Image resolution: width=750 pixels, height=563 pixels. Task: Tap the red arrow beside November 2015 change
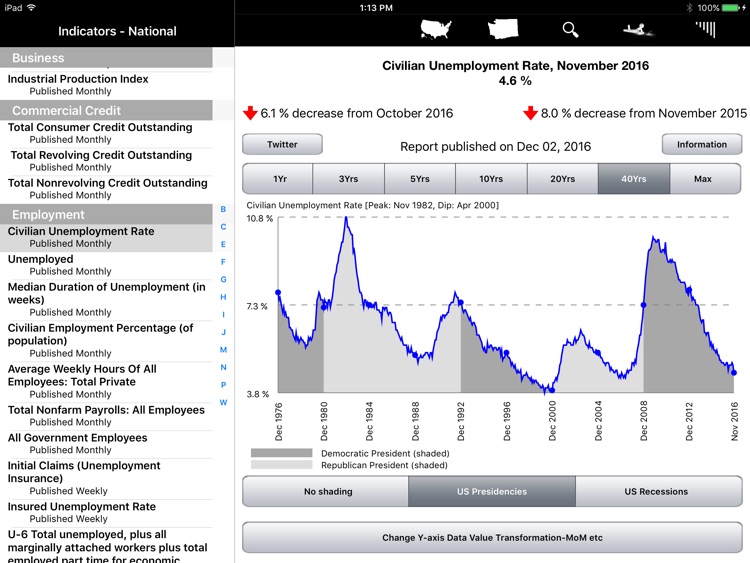pyautogui.click(x=530, y=113)
